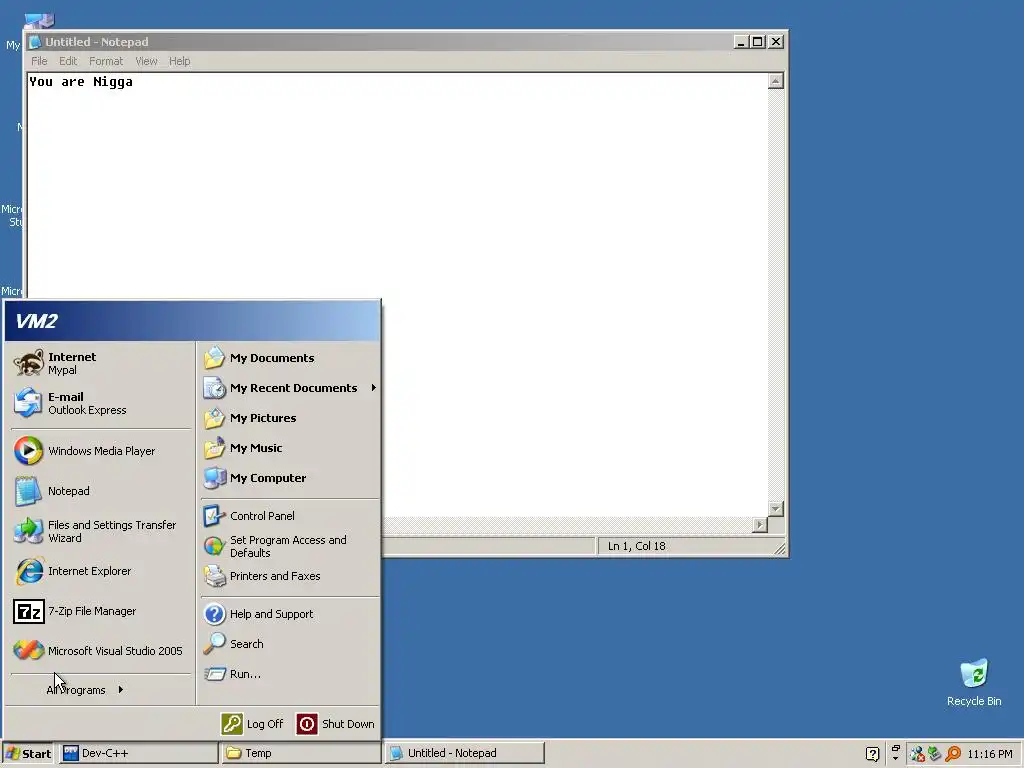1024x768 pixels.
Task: Click the safely remove hardware tray icon
Action: [x=935, y=754]
